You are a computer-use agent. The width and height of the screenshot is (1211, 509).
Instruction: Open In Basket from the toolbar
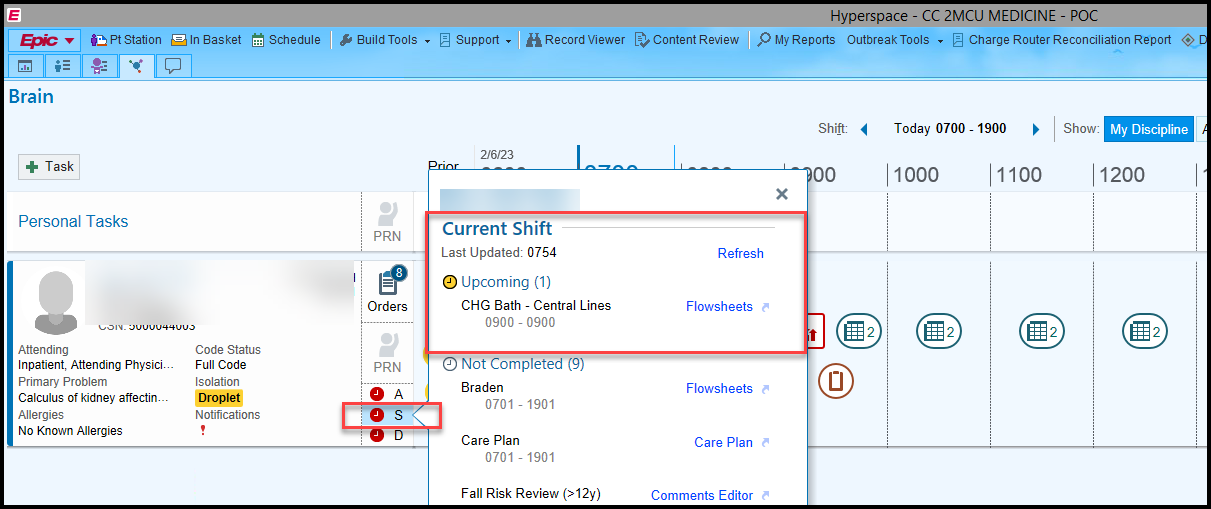(207, 40)
